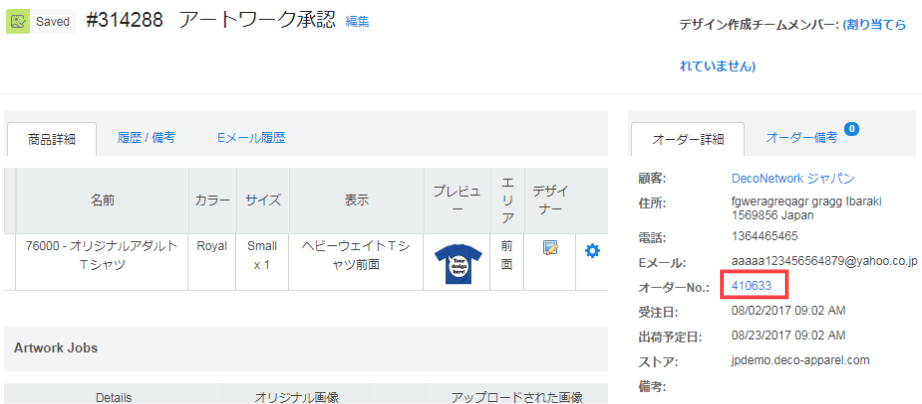Click the blue gear settings icon
922x404 pixels.
coord(592,250)
